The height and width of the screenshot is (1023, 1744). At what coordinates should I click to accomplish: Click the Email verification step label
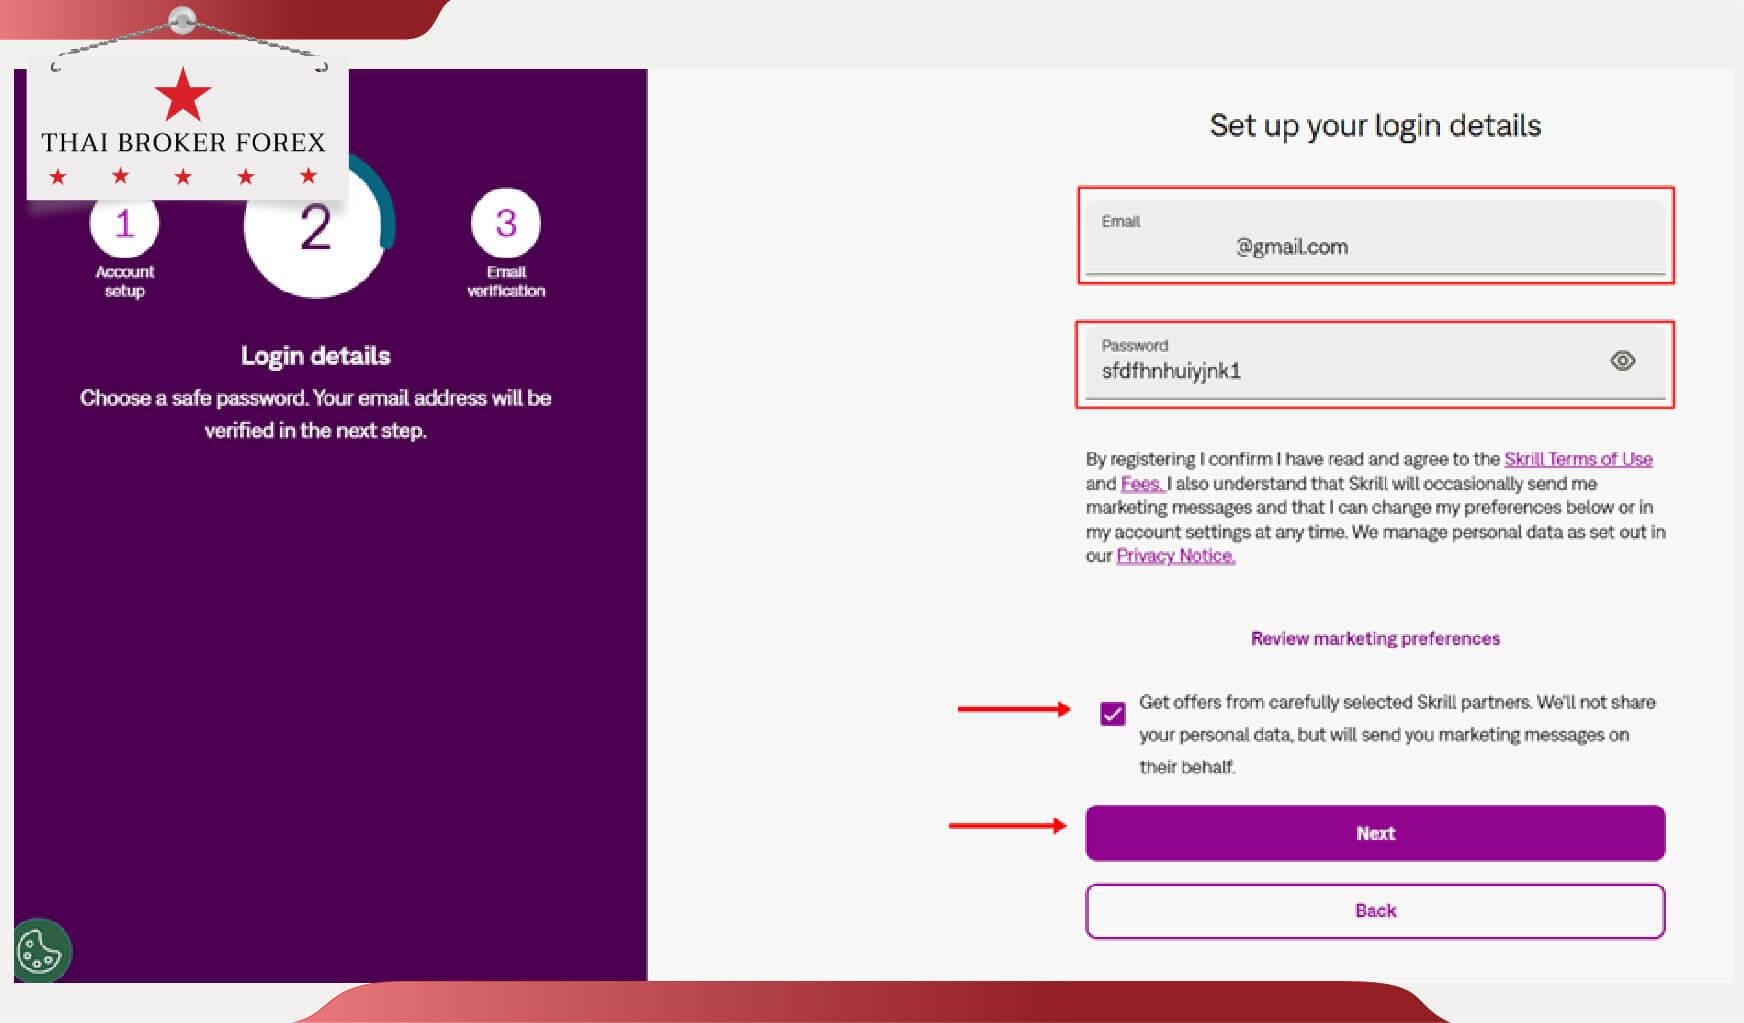(506, 281)
